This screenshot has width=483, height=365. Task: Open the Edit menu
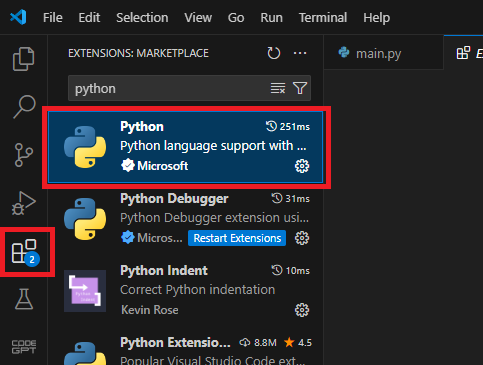point(89,18)
